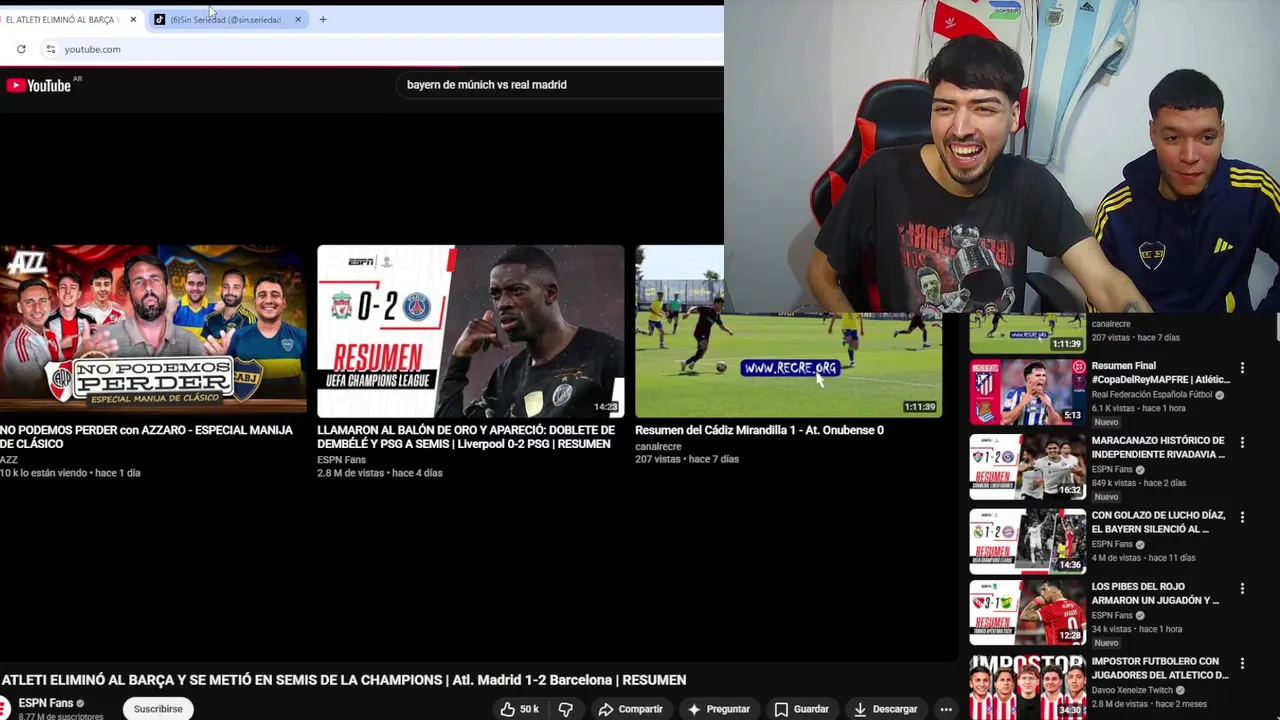The height and width of the screenshot is (720, 1280).
Task: Open ESPN Fans channel under Liverpool video
Action: point(341,460)
